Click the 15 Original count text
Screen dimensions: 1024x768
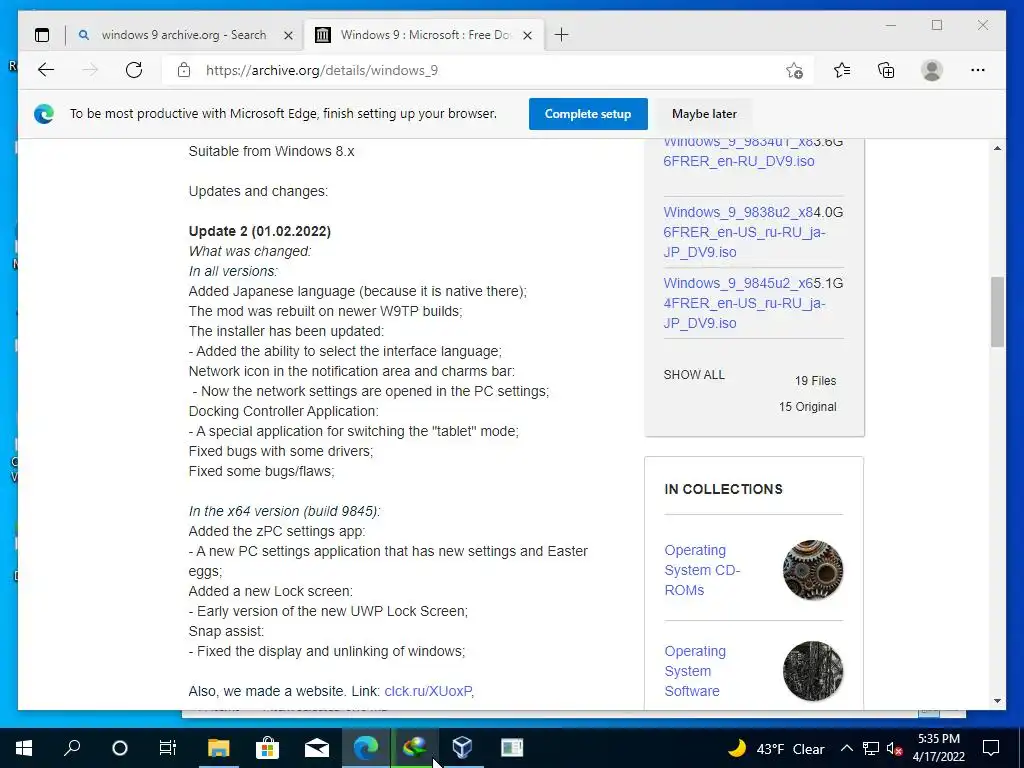pos(807,407)
